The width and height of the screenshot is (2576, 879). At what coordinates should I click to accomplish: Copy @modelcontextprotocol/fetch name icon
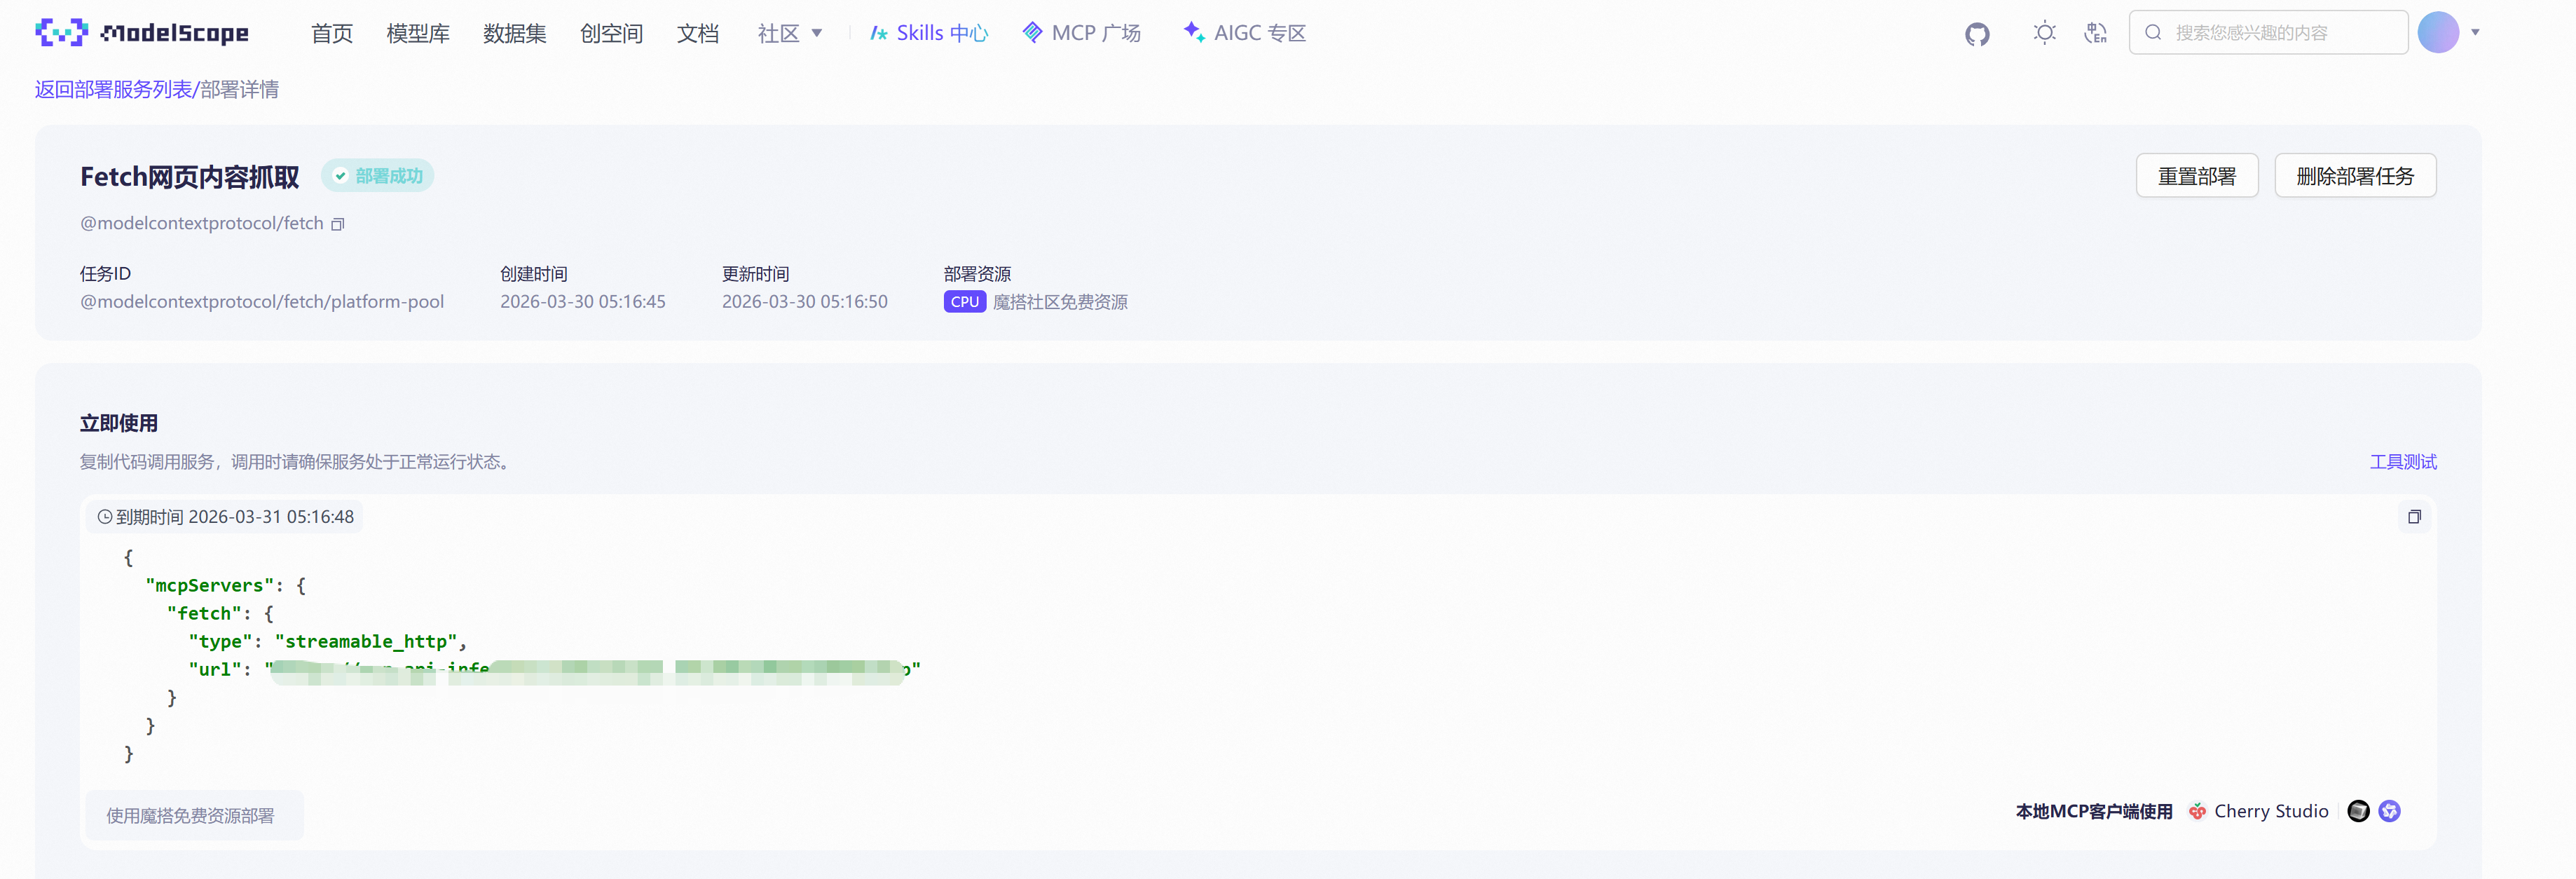pos(338,224)
